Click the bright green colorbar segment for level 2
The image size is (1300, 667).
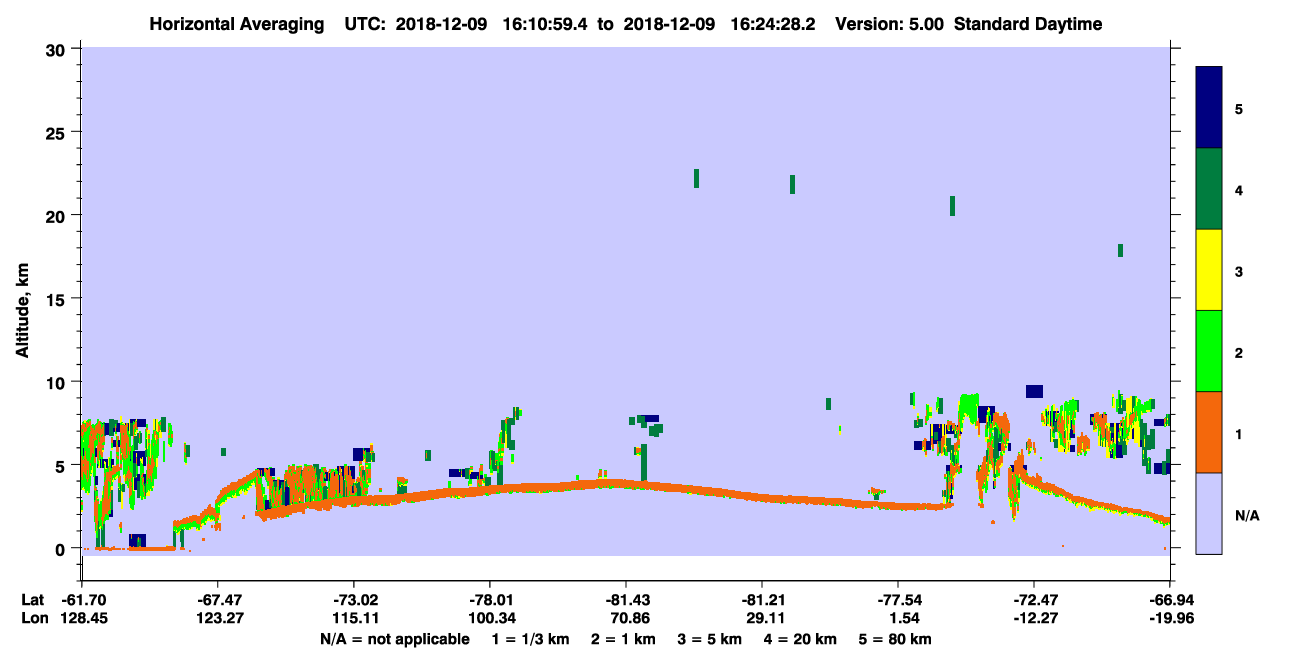click(1209, 351)
